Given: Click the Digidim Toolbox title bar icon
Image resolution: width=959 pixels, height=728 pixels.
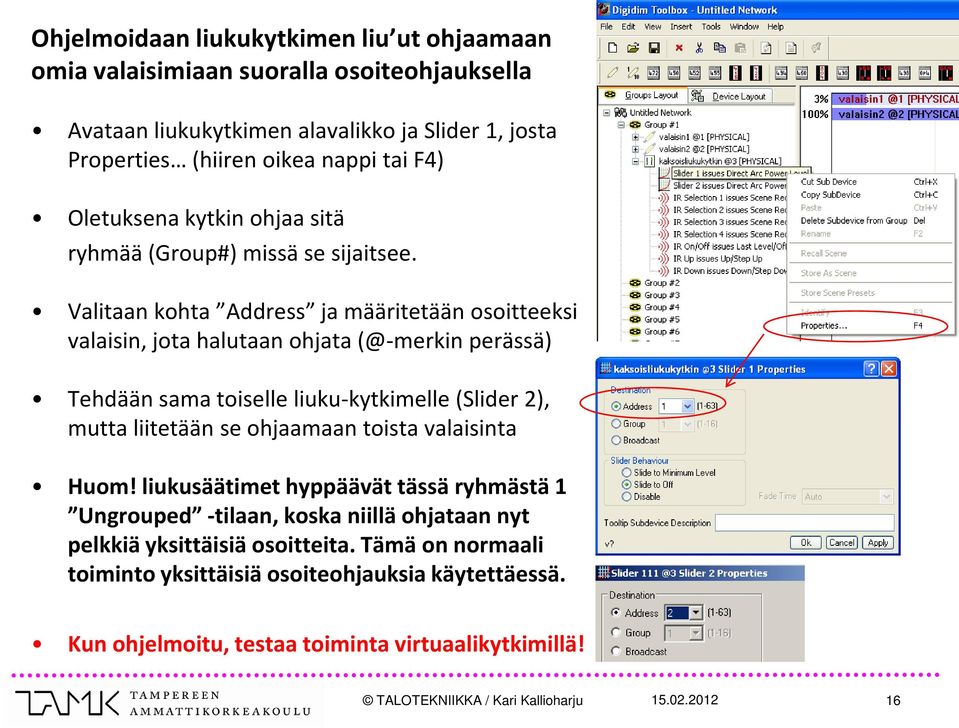Looking at the screenshot, I should [x=604, y=9].
